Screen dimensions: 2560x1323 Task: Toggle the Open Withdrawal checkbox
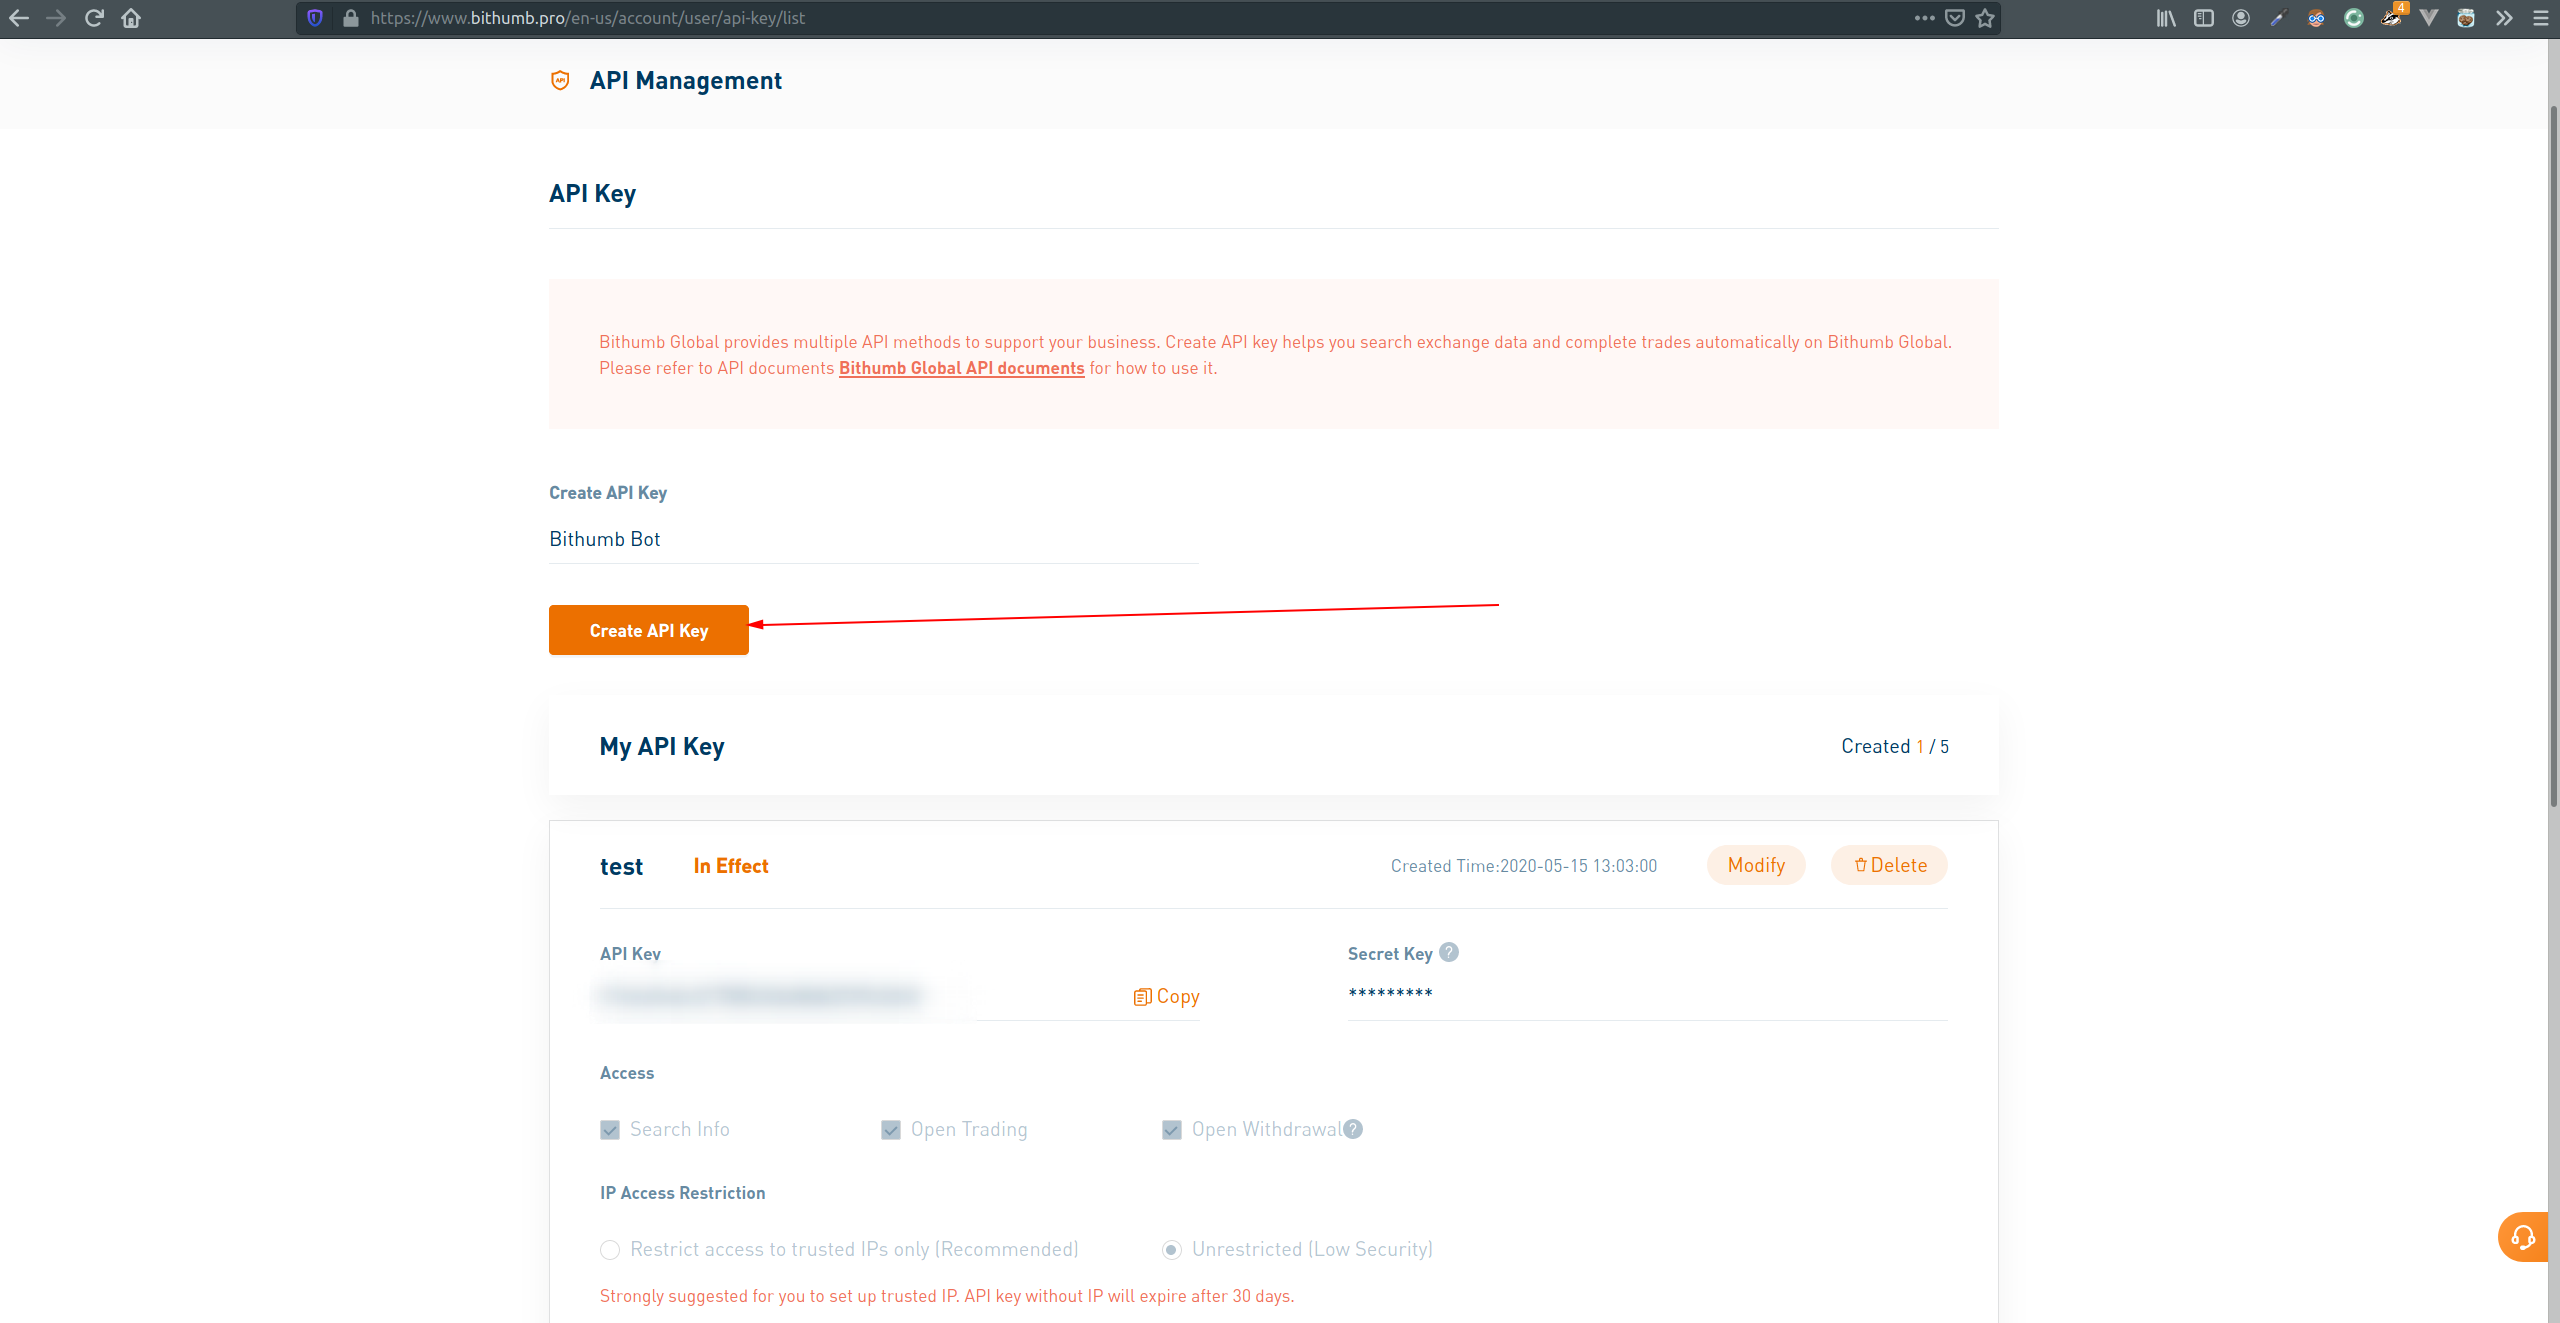point(1172,1130)
